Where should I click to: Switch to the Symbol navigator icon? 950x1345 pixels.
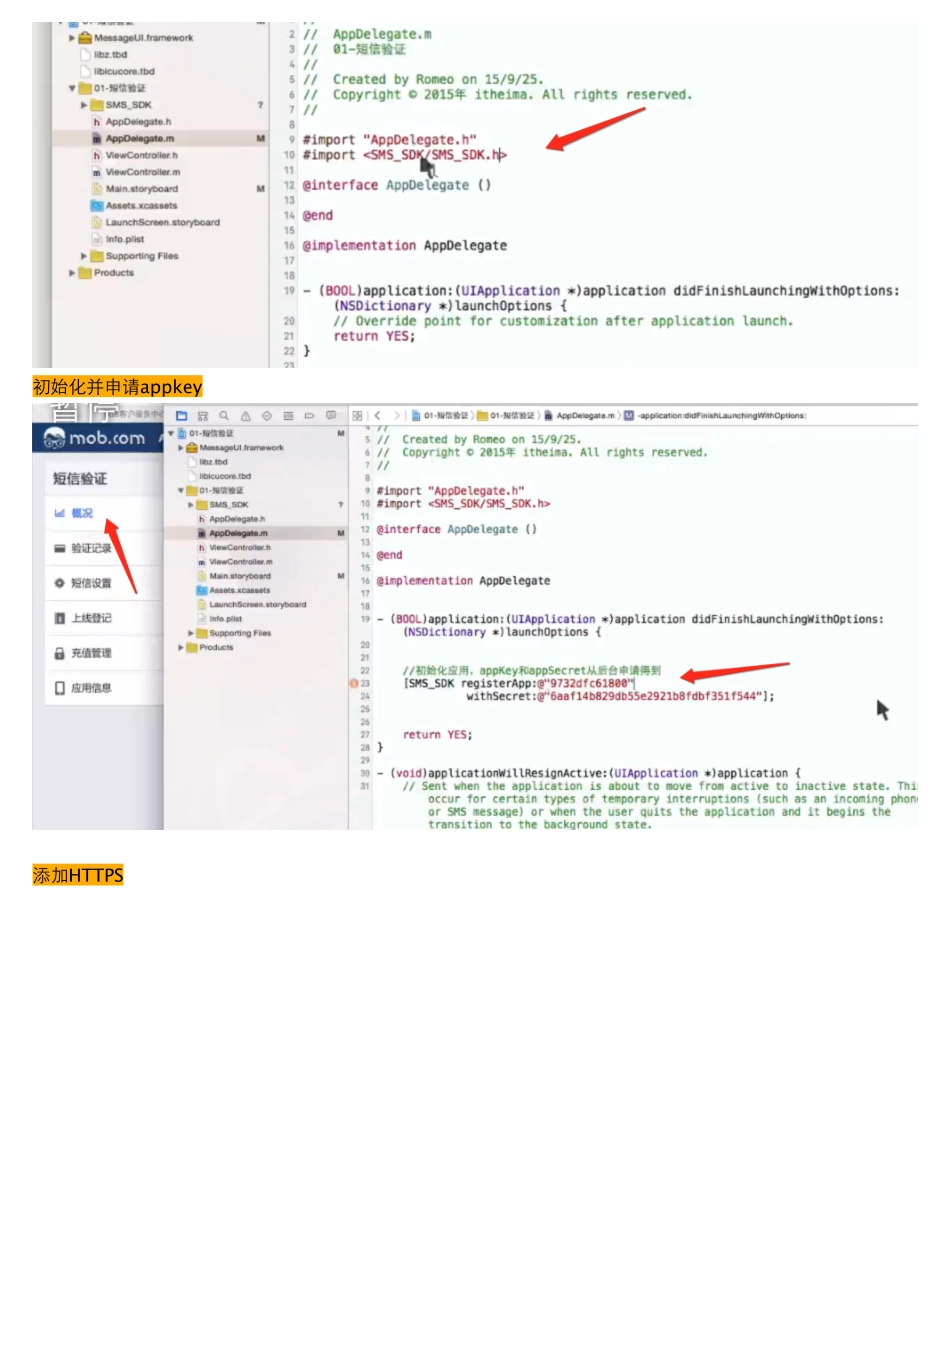click(203, 416)
